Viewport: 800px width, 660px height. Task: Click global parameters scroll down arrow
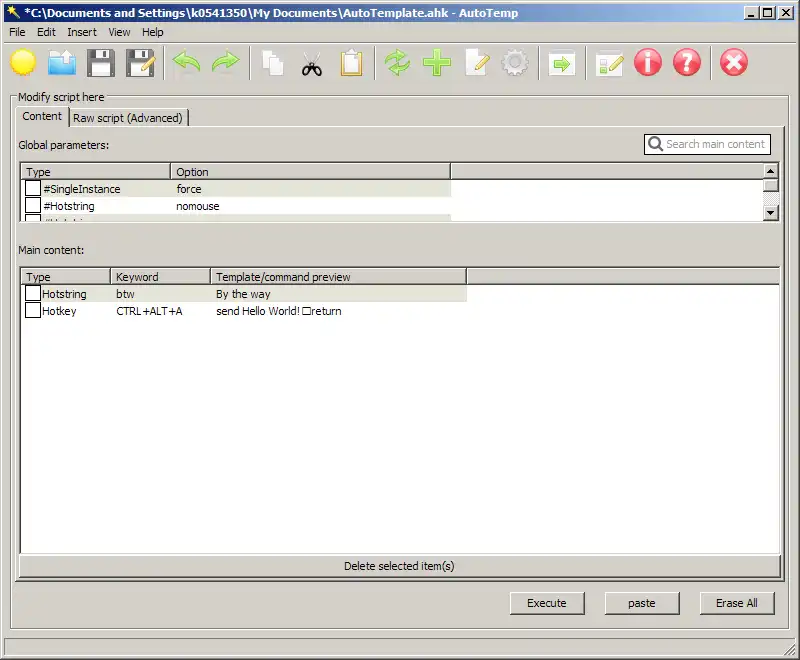770,213
